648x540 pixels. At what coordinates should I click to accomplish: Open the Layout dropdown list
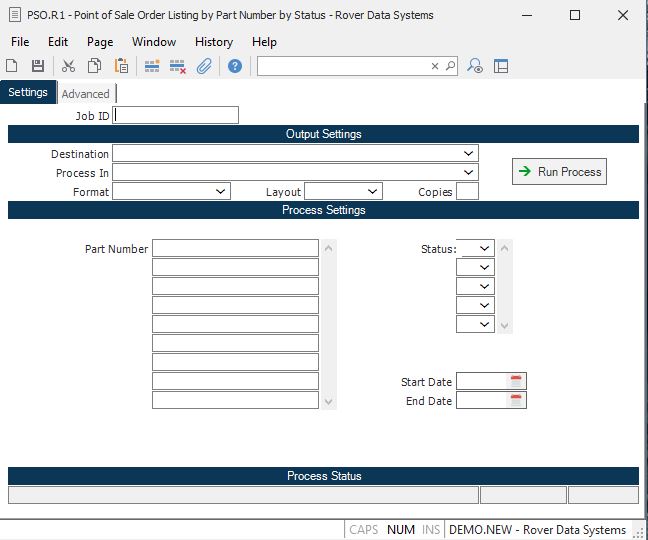pyautogui.click(x=373, y=191)
